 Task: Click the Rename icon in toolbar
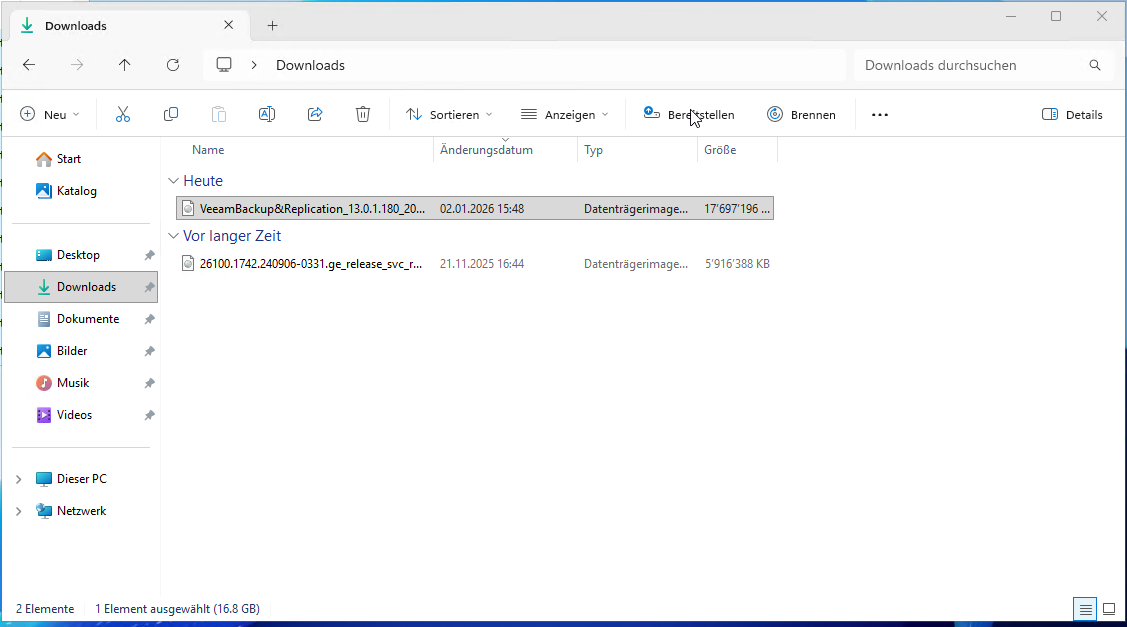pos(267,115)
